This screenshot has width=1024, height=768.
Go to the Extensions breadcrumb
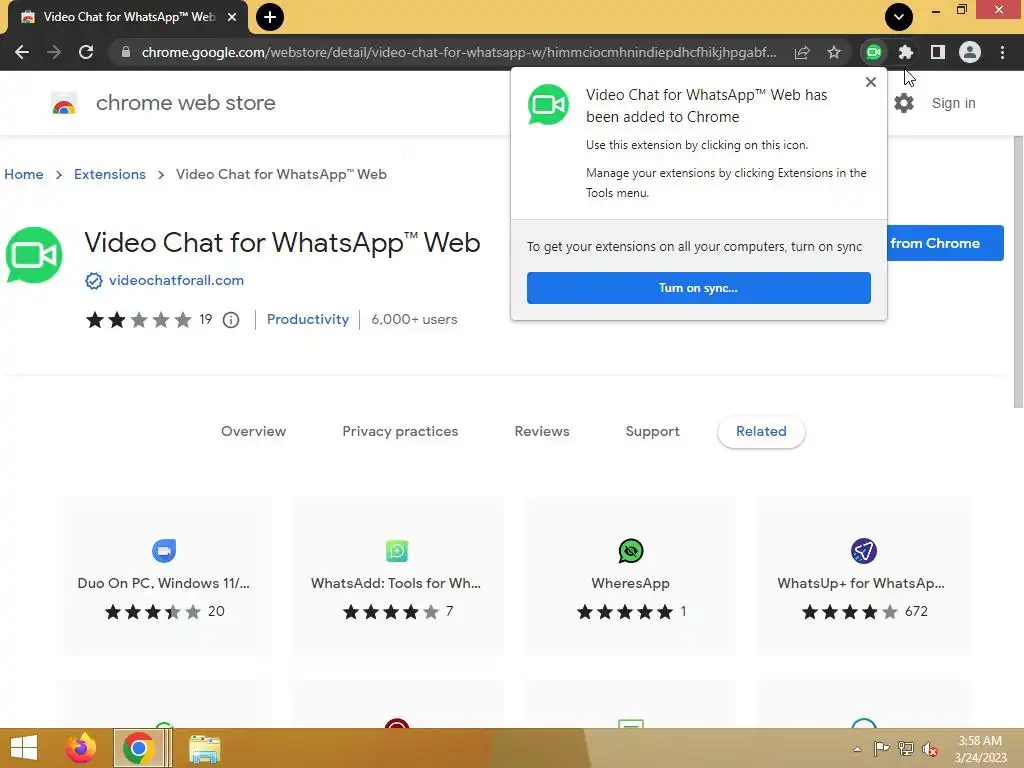tap(110, 174)
